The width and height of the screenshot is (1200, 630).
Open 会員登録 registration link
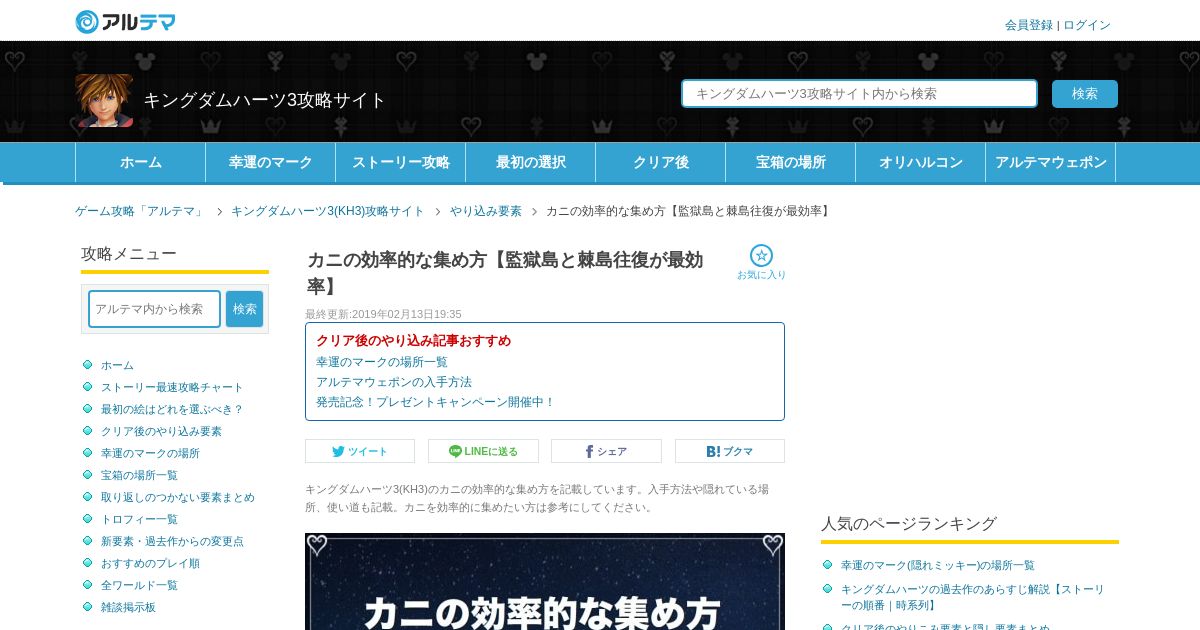tap(1029, 25)
